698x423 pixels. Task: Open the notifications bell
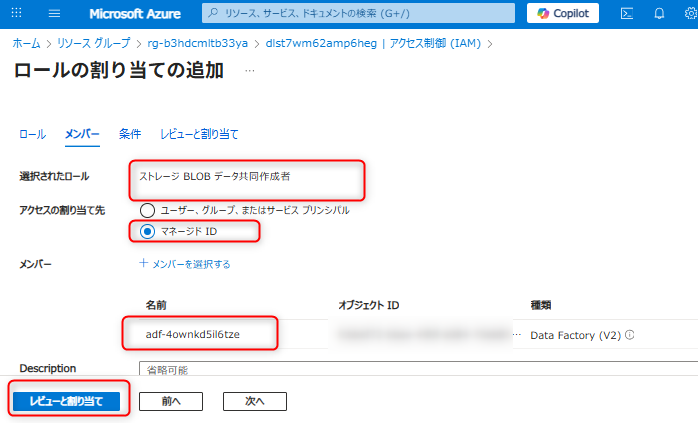659,13
